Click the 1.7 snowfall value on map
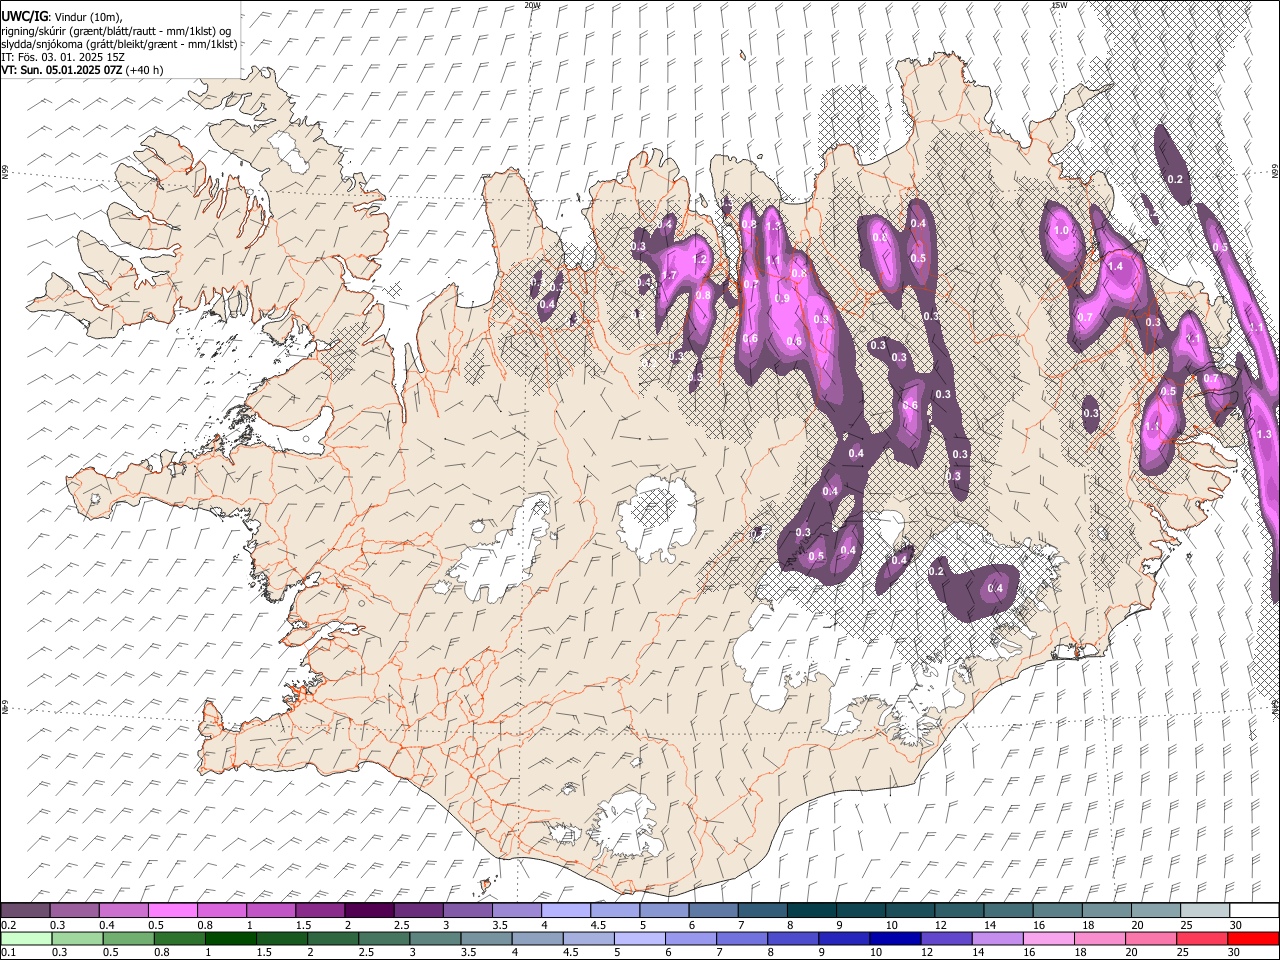Screen dimensions: 1280x960 point(669,276)
